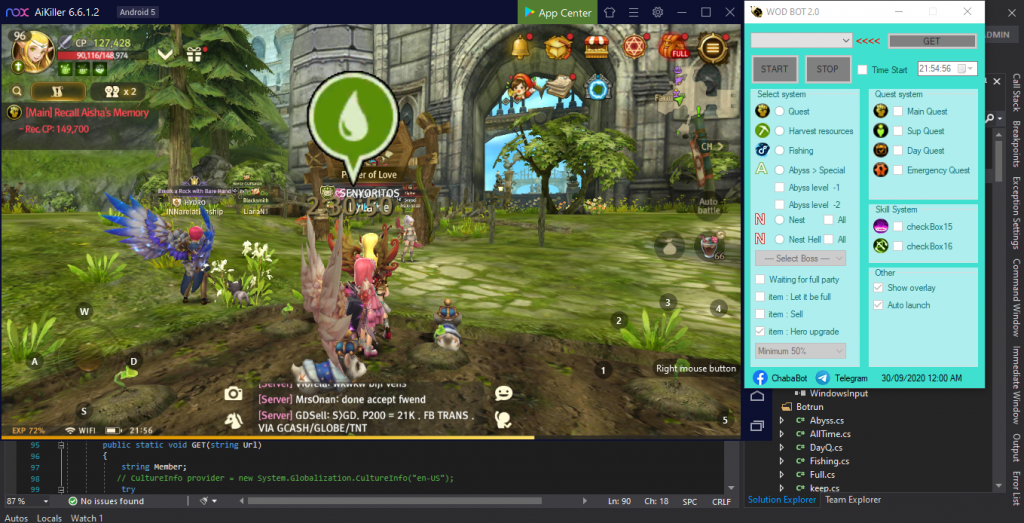Click the gift box icon in game
The image size is (1024, 523).
click(x=195, y=54)
